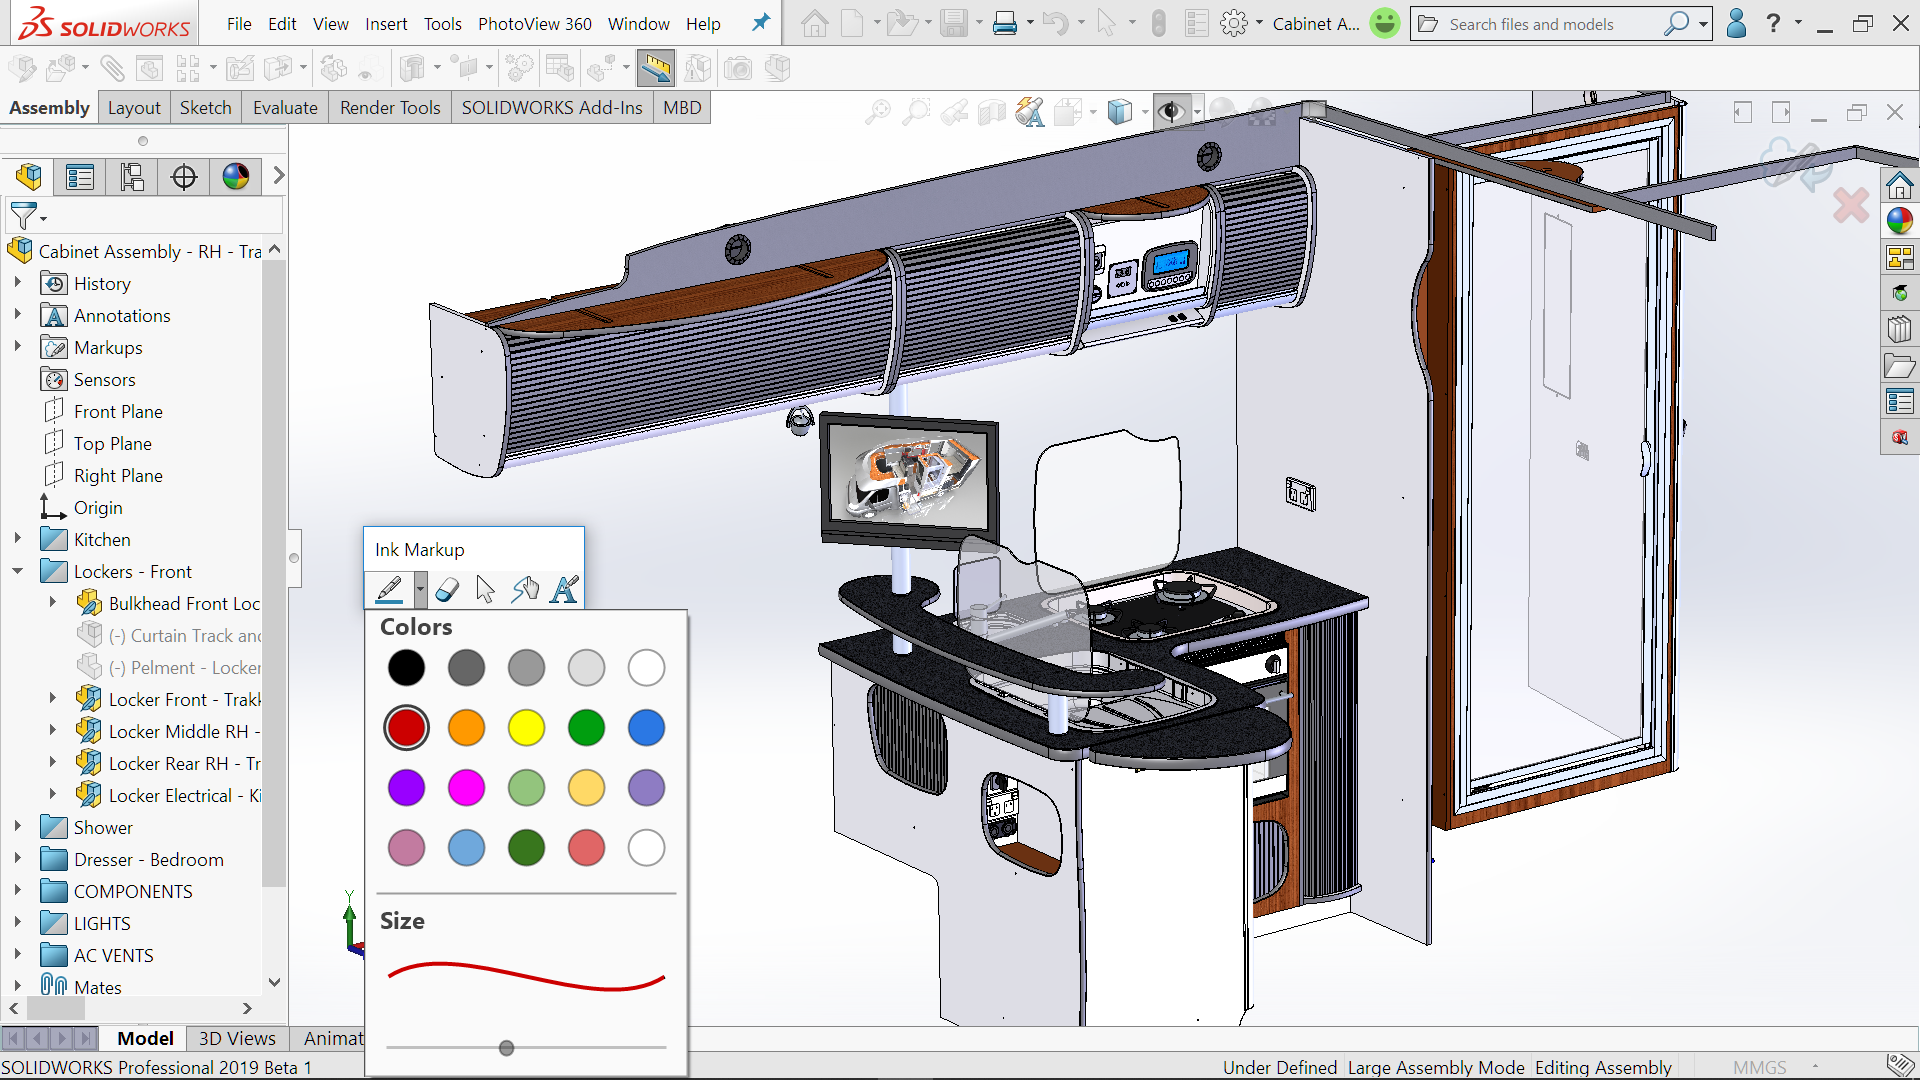Screen dimensions: 1920x1080
Task: Switch to the 3D Views tab
Action: click(237, 1038)
